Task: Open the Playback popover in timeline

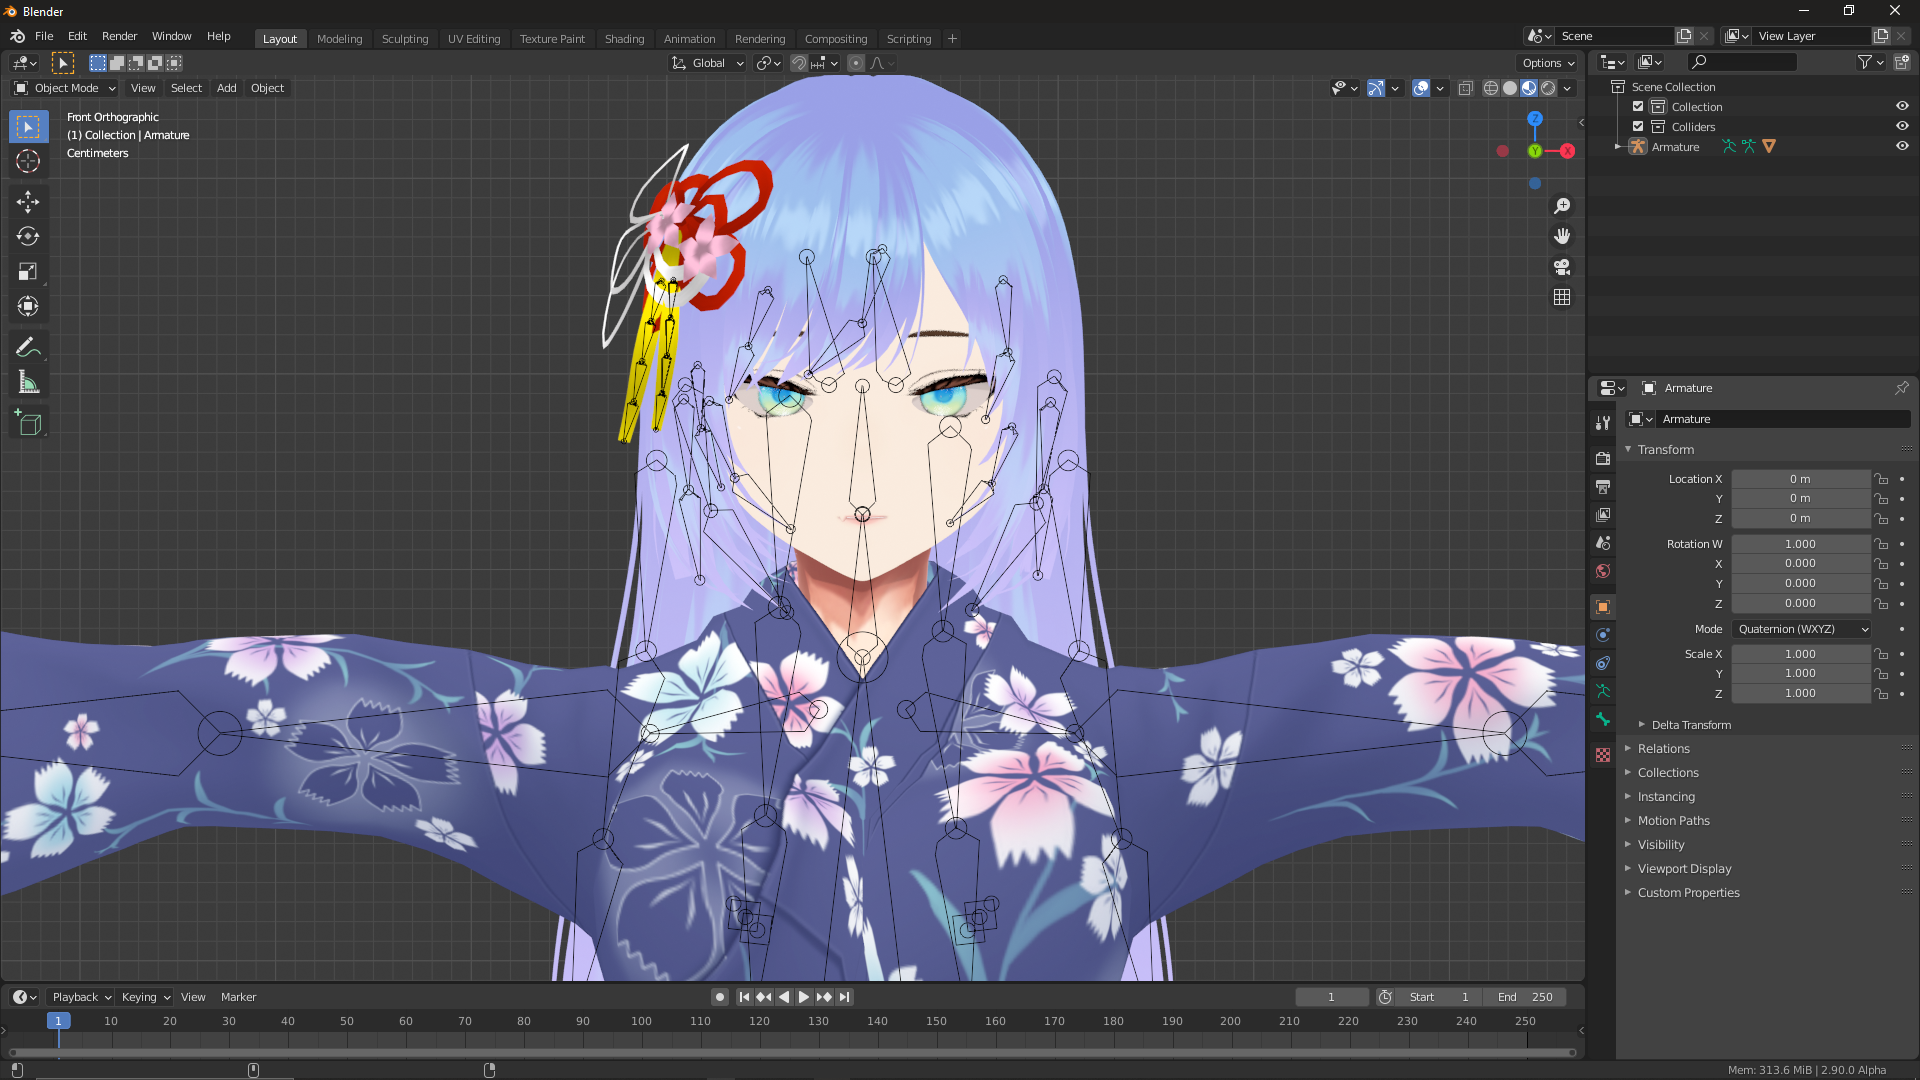Action: point(81,997)
